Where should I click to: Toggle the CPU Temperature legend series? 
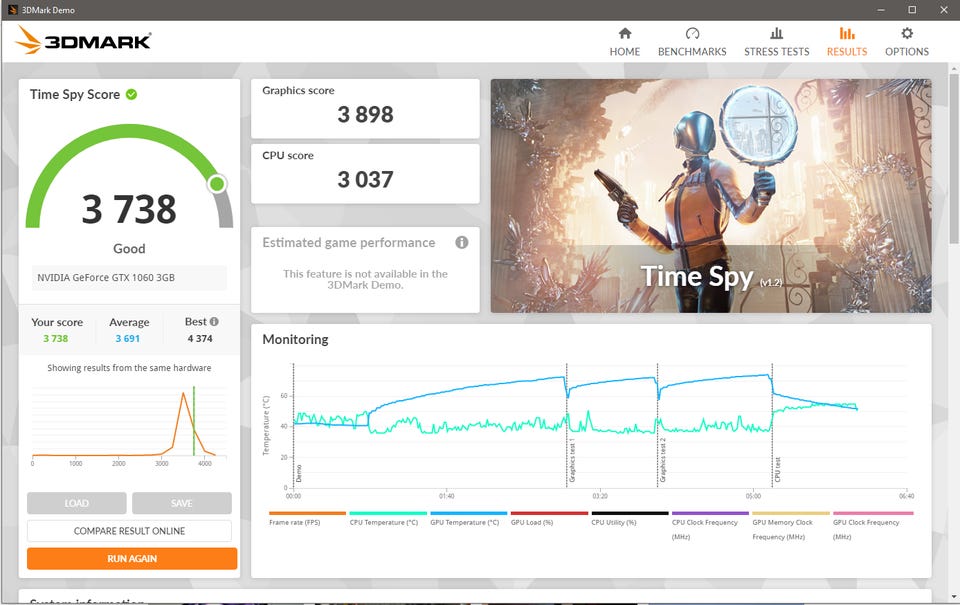tap(388, 519)
